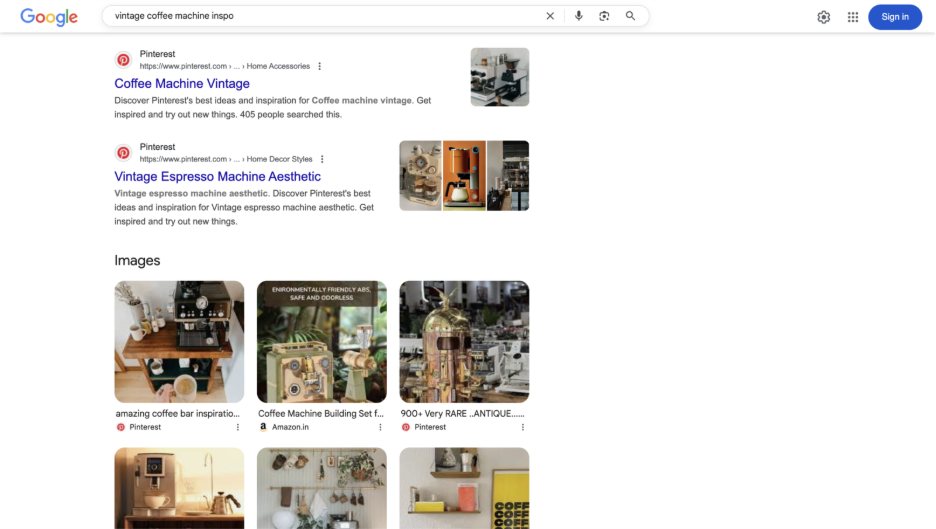This screenshot has width=936, height=529.
Task: Click the Coffee Machine Vintage result thumbnail
Action: pos(500,77)
